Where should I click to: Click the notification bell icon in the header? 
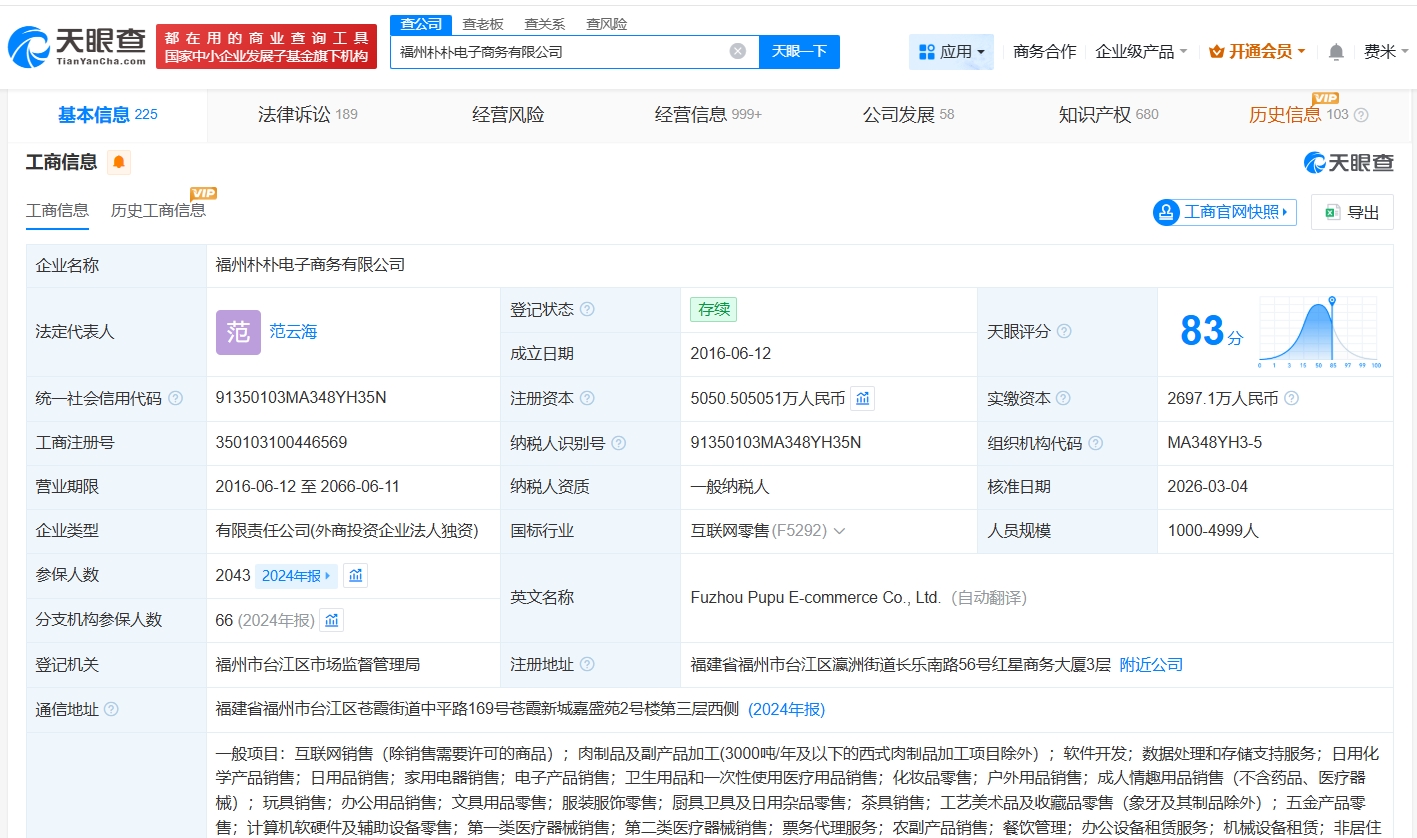click(x=1336, y=52)
